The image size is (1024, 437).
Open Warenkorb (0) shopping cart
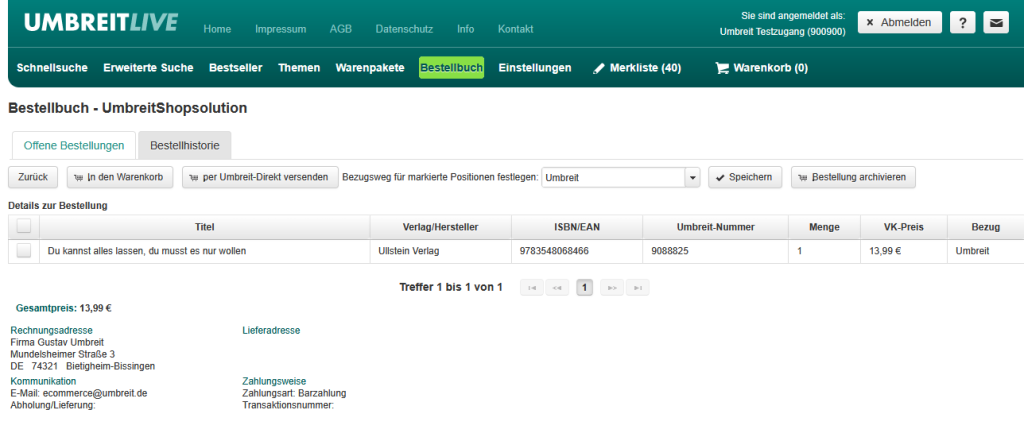[761, 68]
